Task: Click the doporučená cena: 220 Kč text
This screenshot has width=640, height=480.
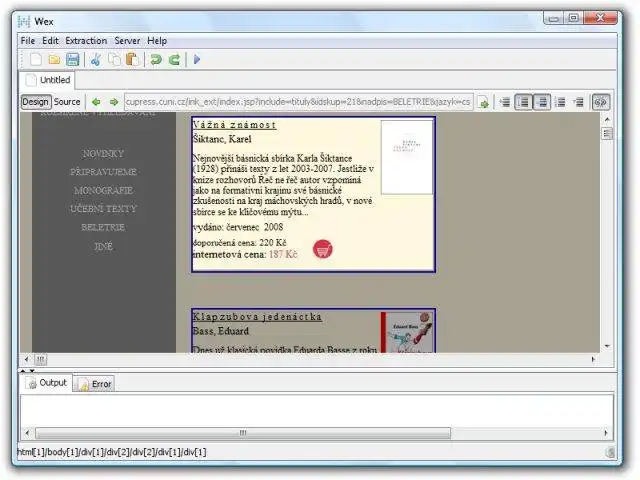Action: pyautogui.click(x=239, y=243)
